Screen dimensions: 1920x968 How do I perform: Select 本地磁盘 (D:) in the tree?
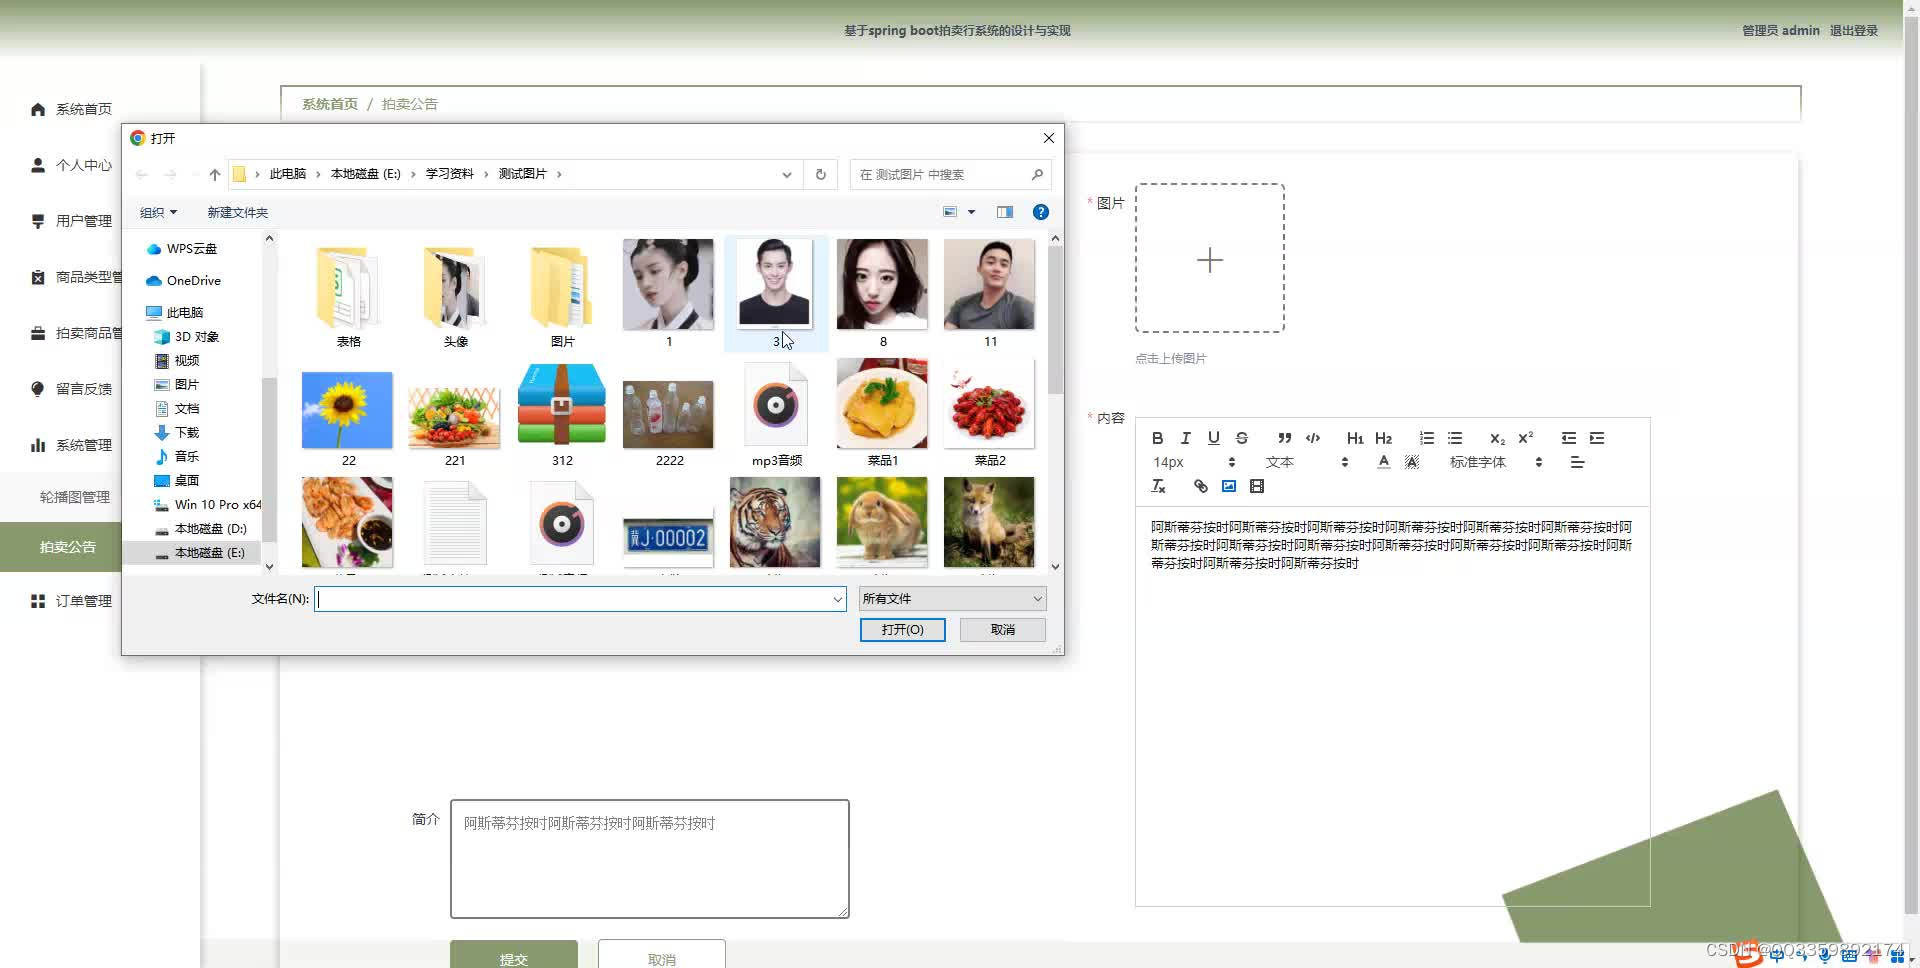point(201,529)
